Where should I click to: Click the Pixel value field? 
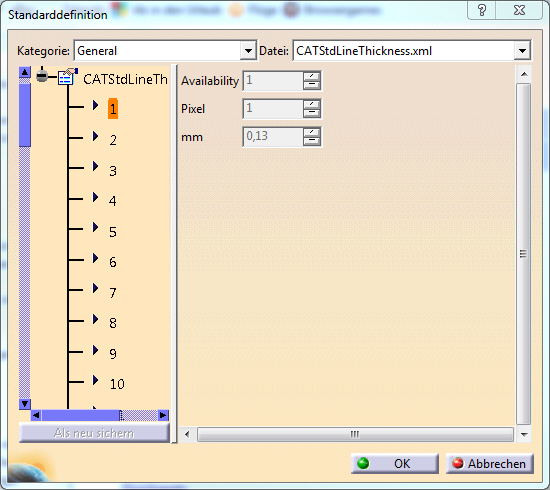(x=273, y=109)
